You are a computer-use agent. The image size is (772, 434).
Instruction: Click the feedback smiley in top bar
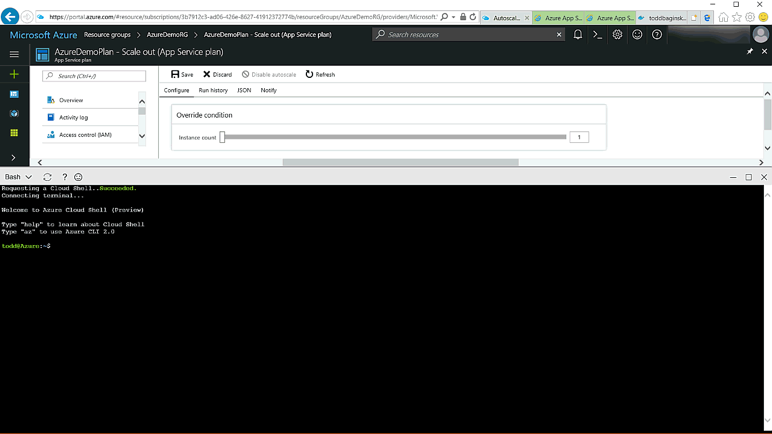pos(637,34)
